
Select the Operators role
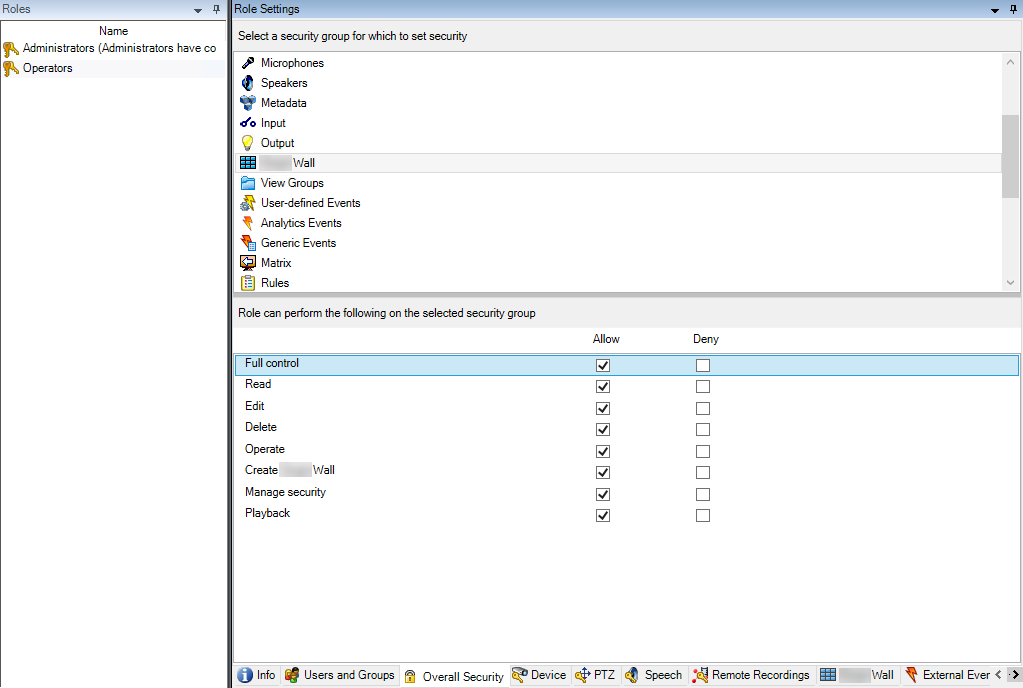tap(48, 69)
